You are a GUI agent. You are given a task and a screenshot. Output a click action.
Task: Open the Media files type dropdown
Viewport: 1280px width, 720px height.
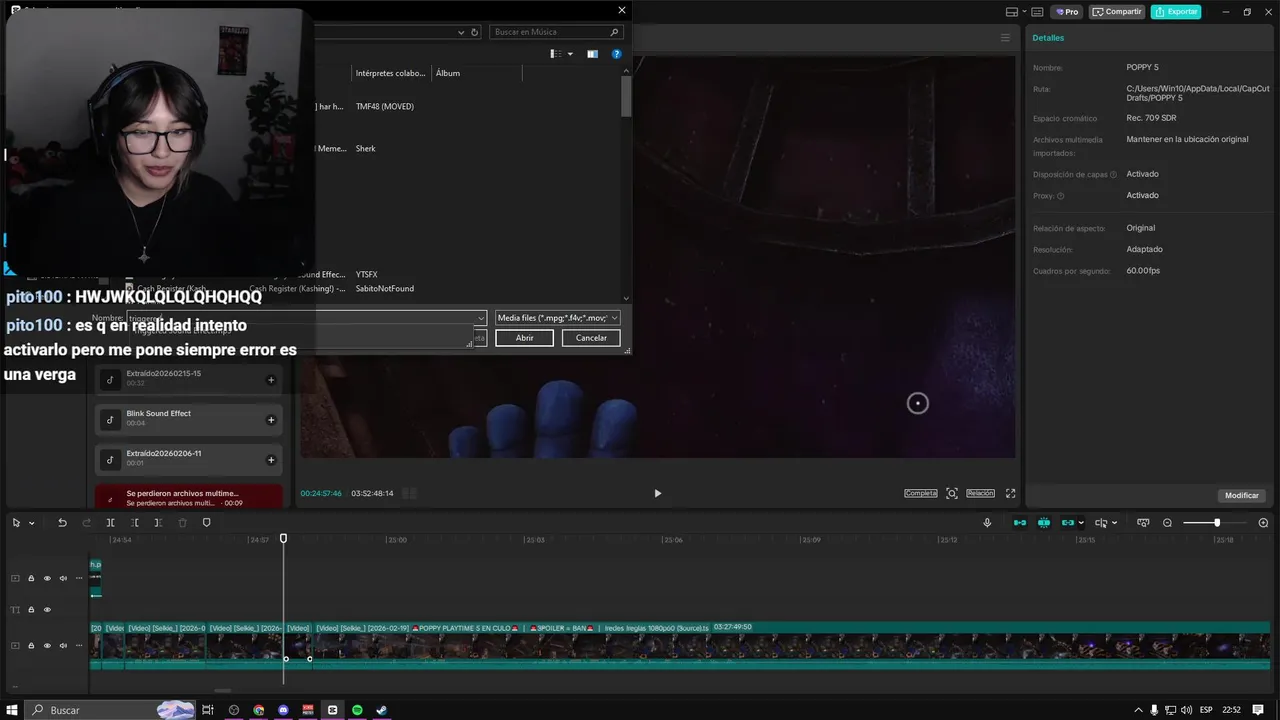558,318
